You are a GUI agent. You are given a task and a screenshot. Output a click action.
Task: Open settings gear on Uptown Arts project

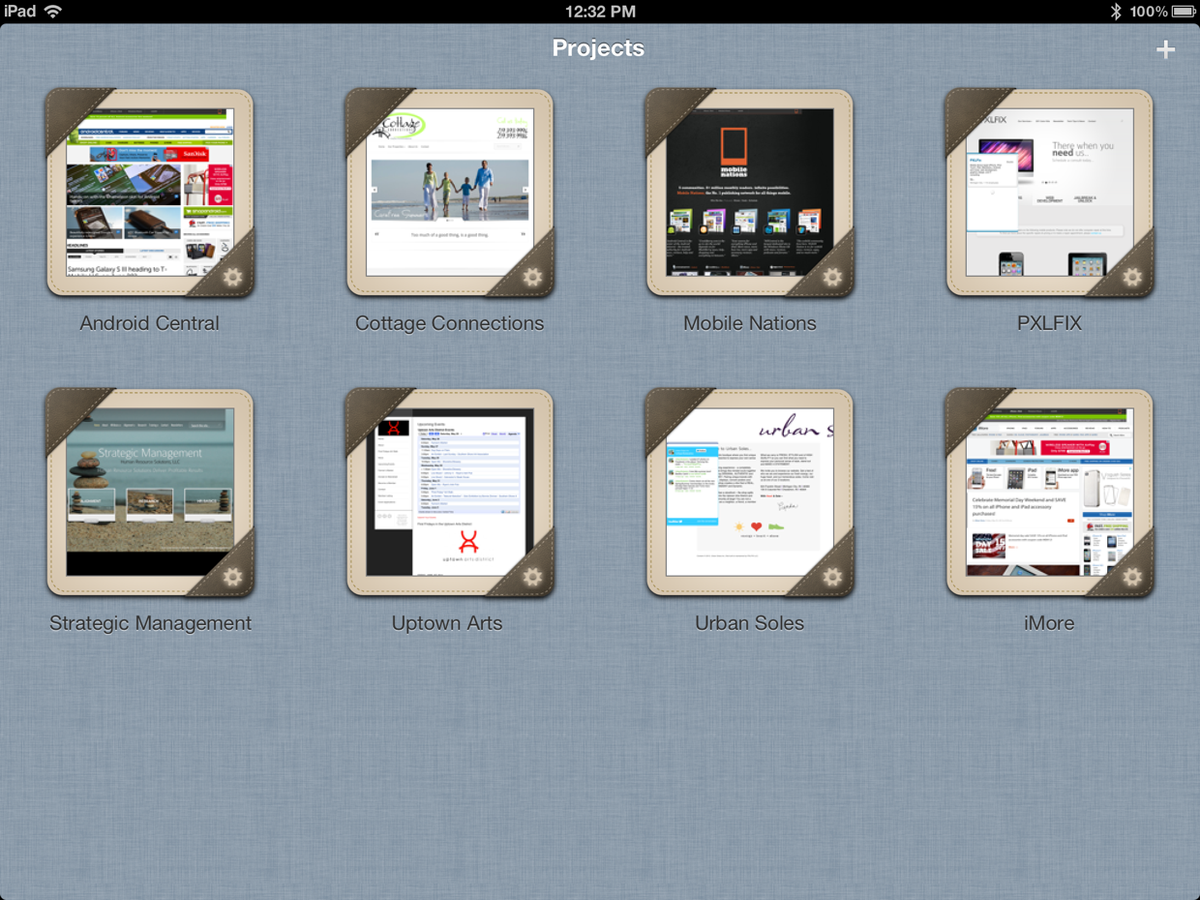point(532,577)
